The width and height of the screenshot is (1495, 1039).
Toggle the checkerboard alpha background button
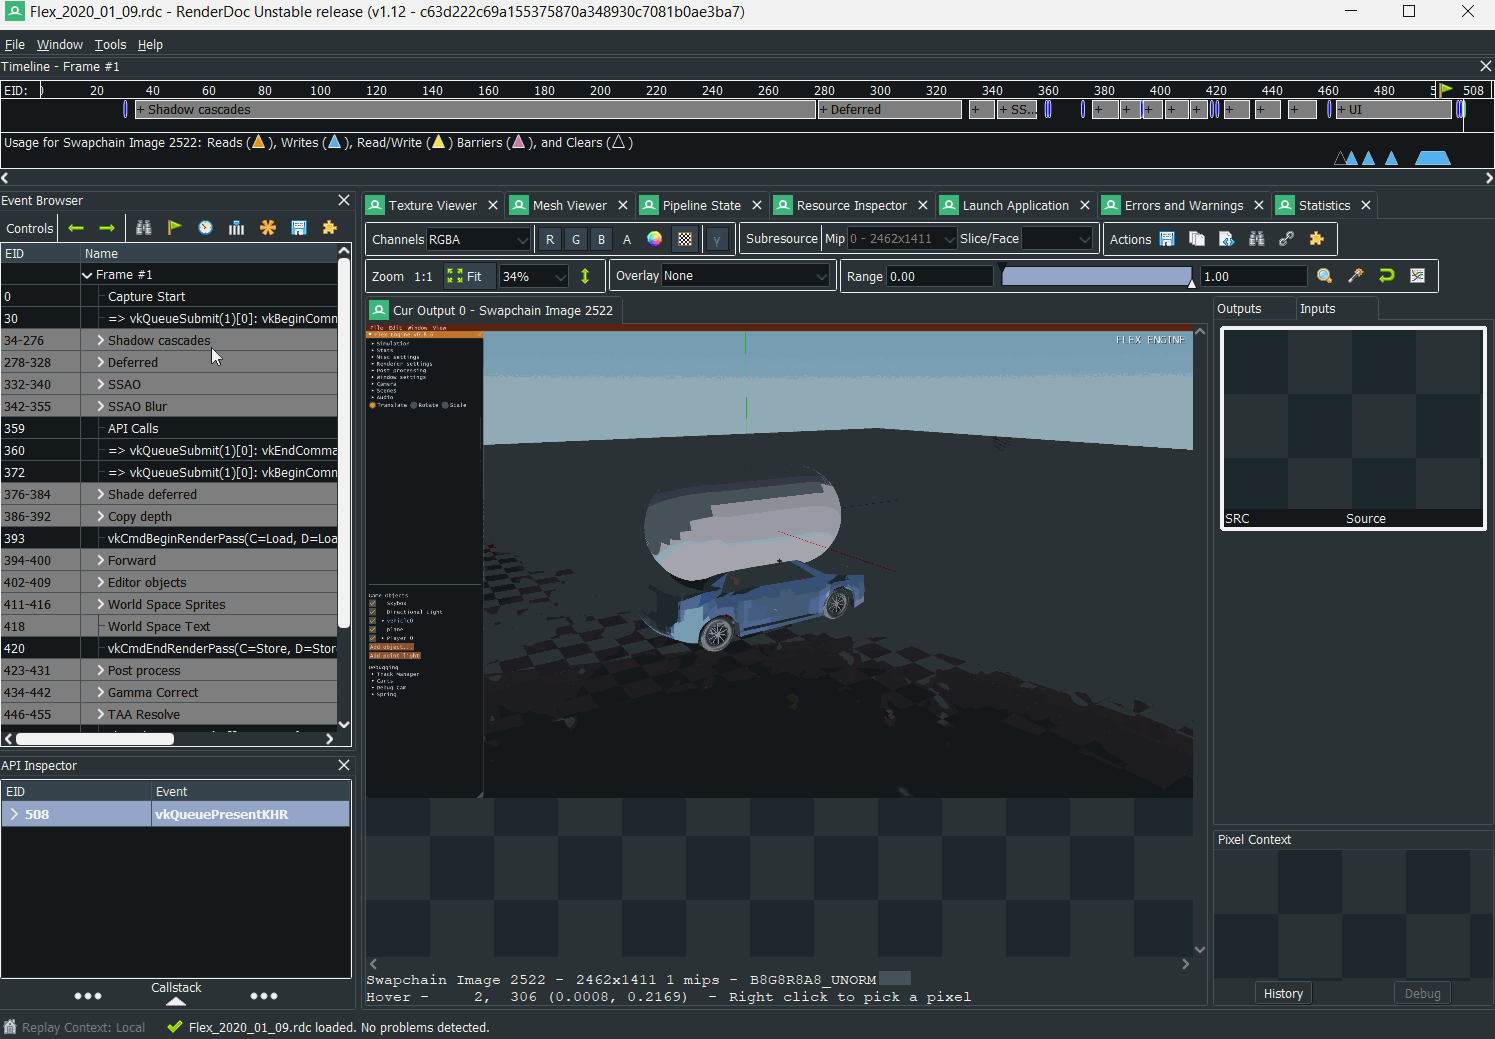(685, 239)
